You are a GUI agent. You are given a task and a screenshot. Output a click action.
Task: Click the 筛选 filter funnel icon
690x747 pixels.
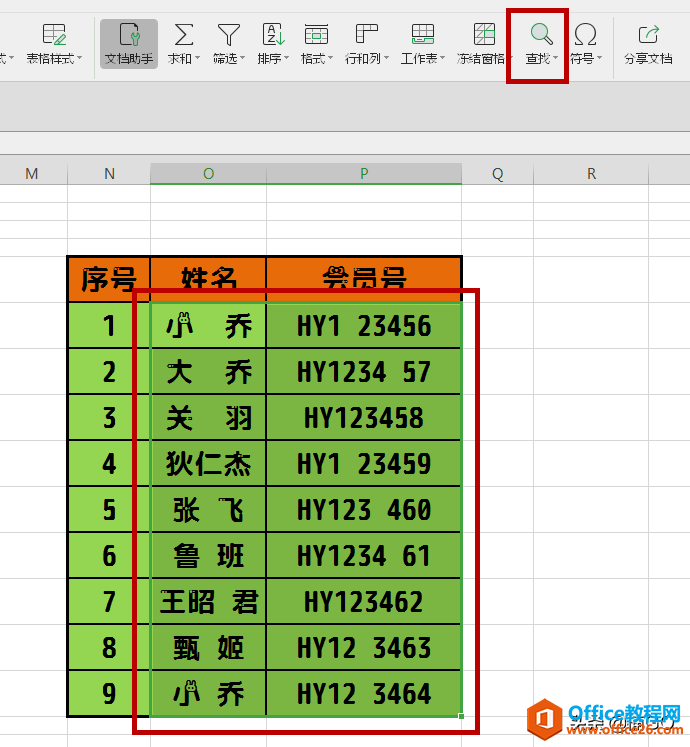click(228, 34)
